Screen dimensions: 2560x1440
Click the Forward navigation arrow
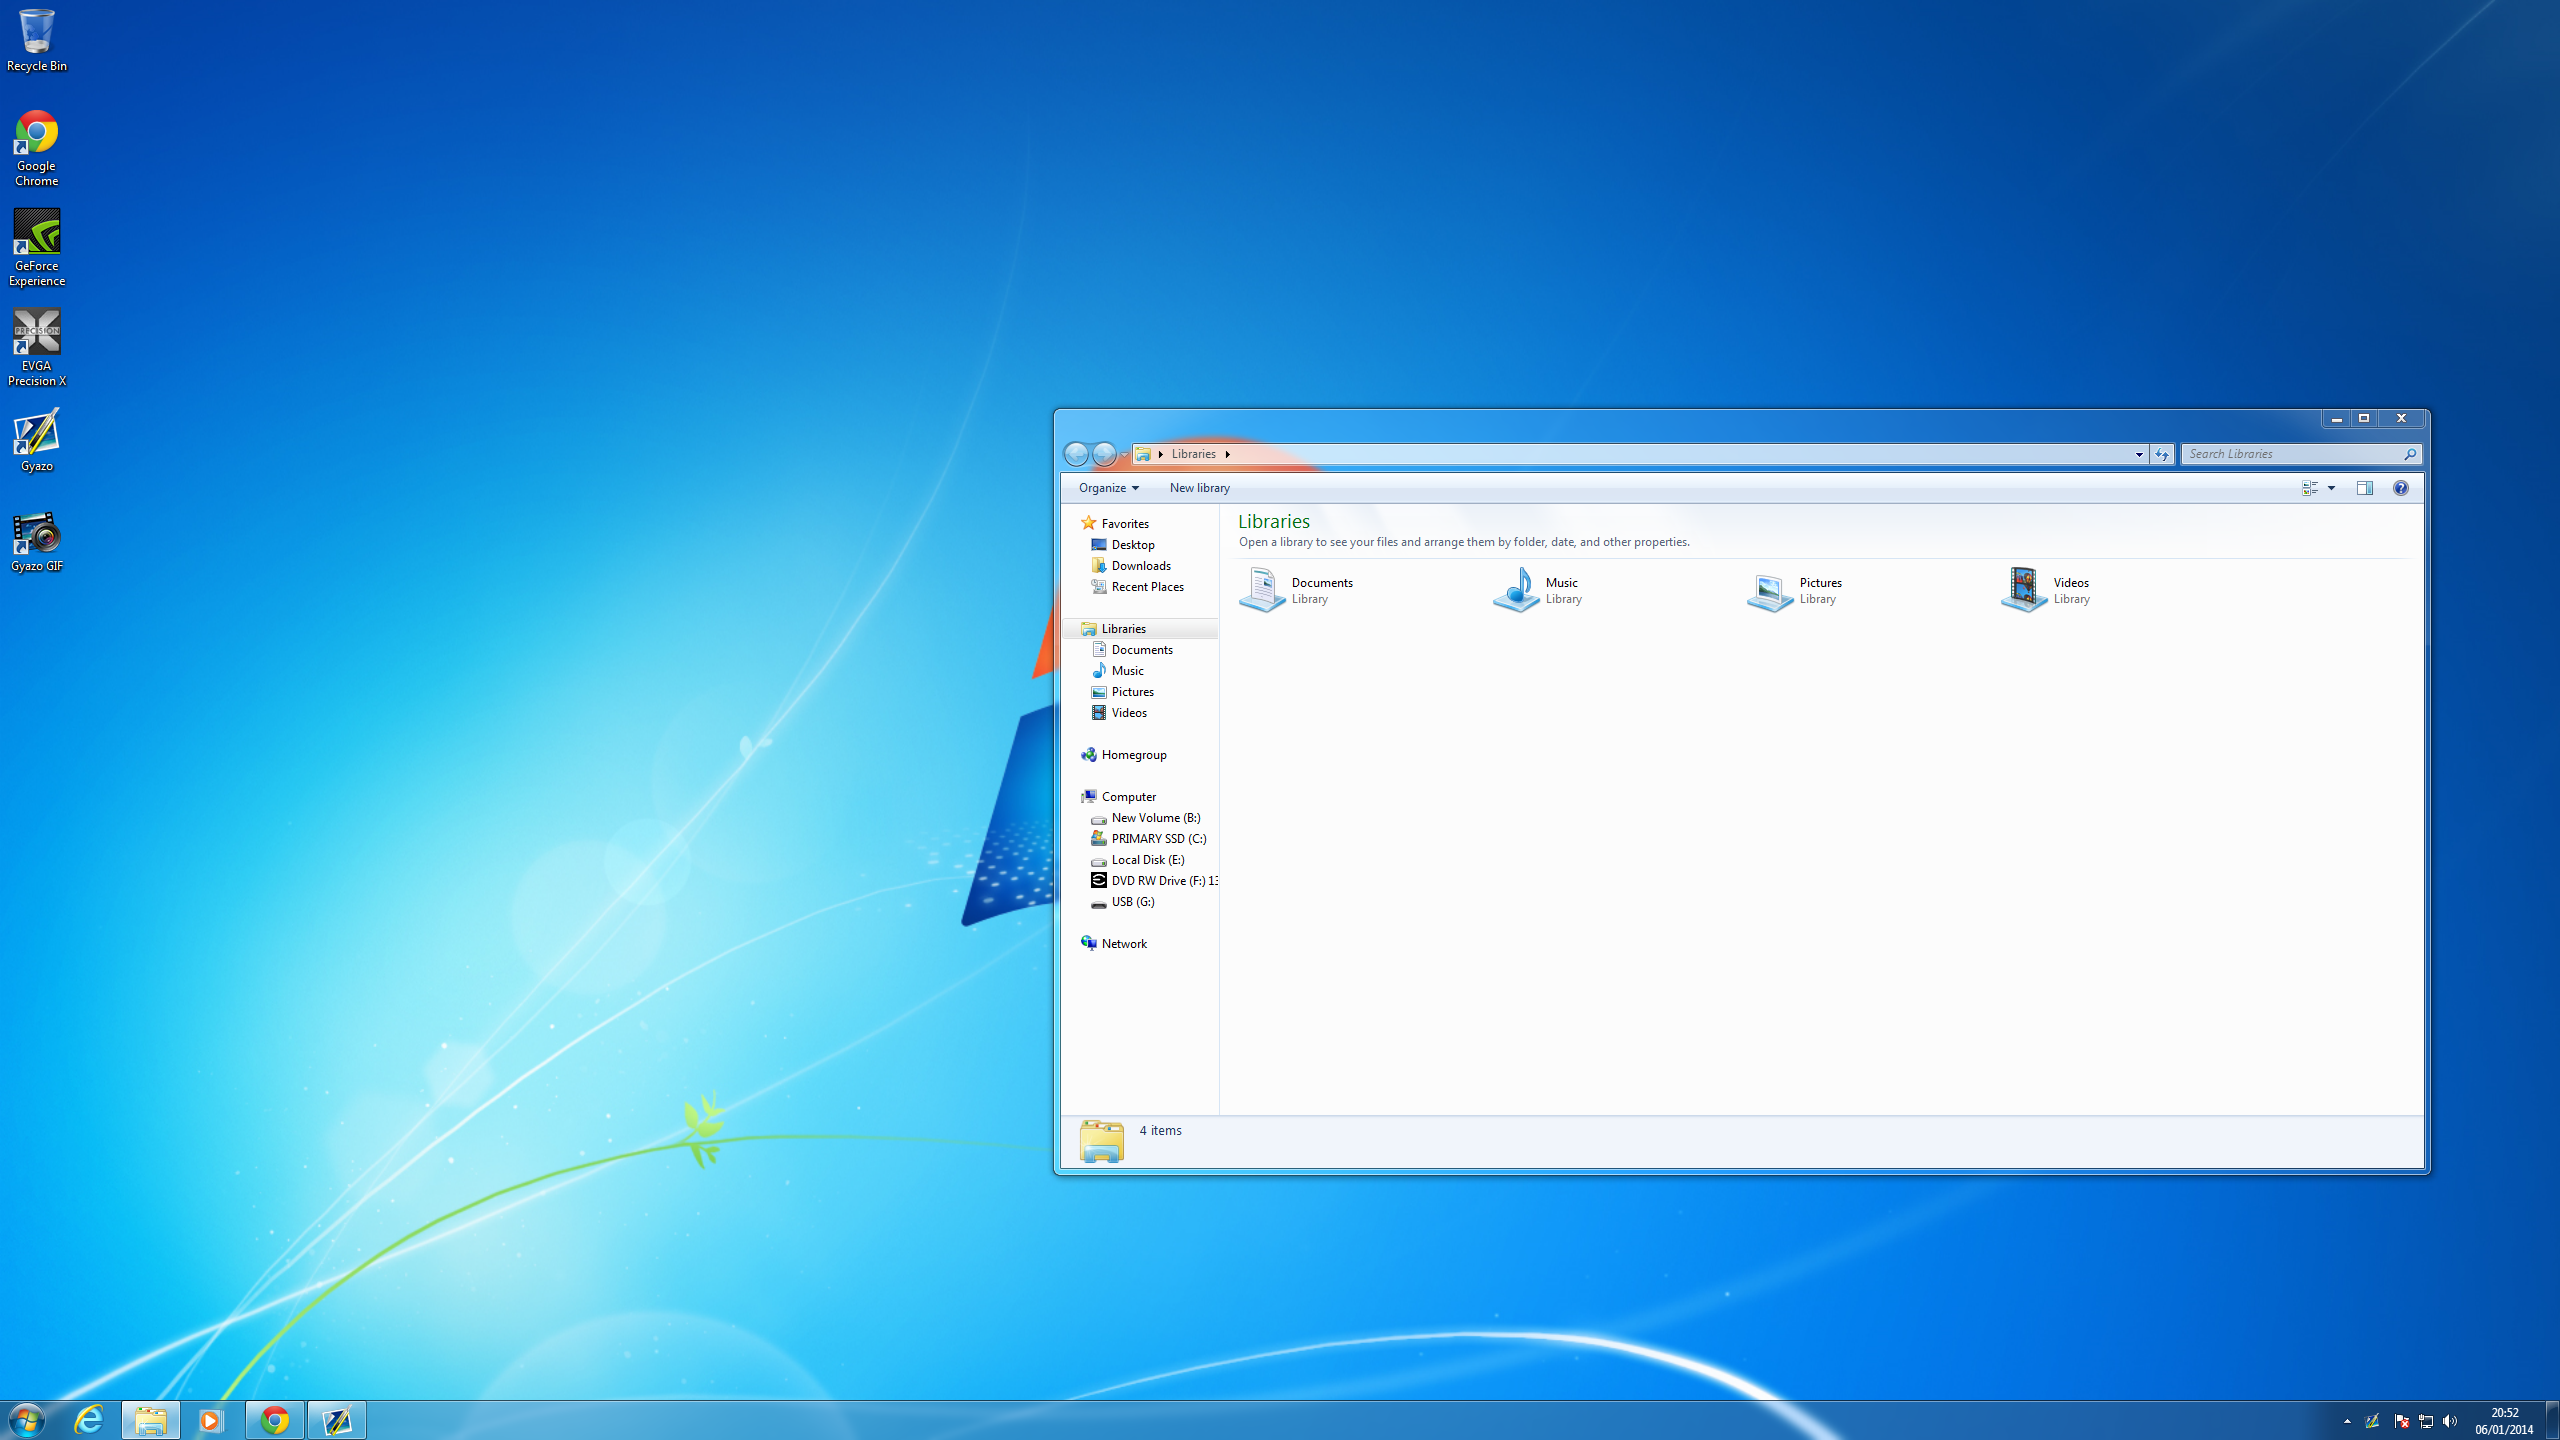1104,454
